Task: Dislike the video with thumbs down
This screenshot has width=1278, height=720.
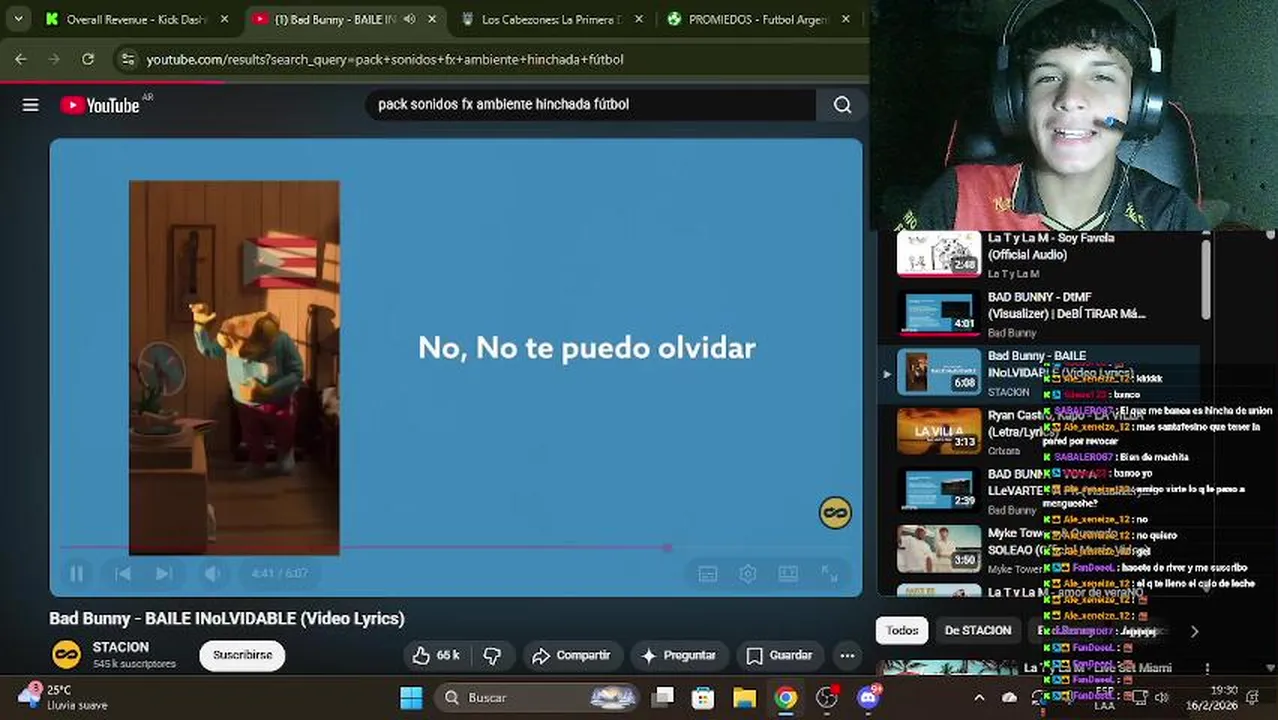Action: point(492,655)
